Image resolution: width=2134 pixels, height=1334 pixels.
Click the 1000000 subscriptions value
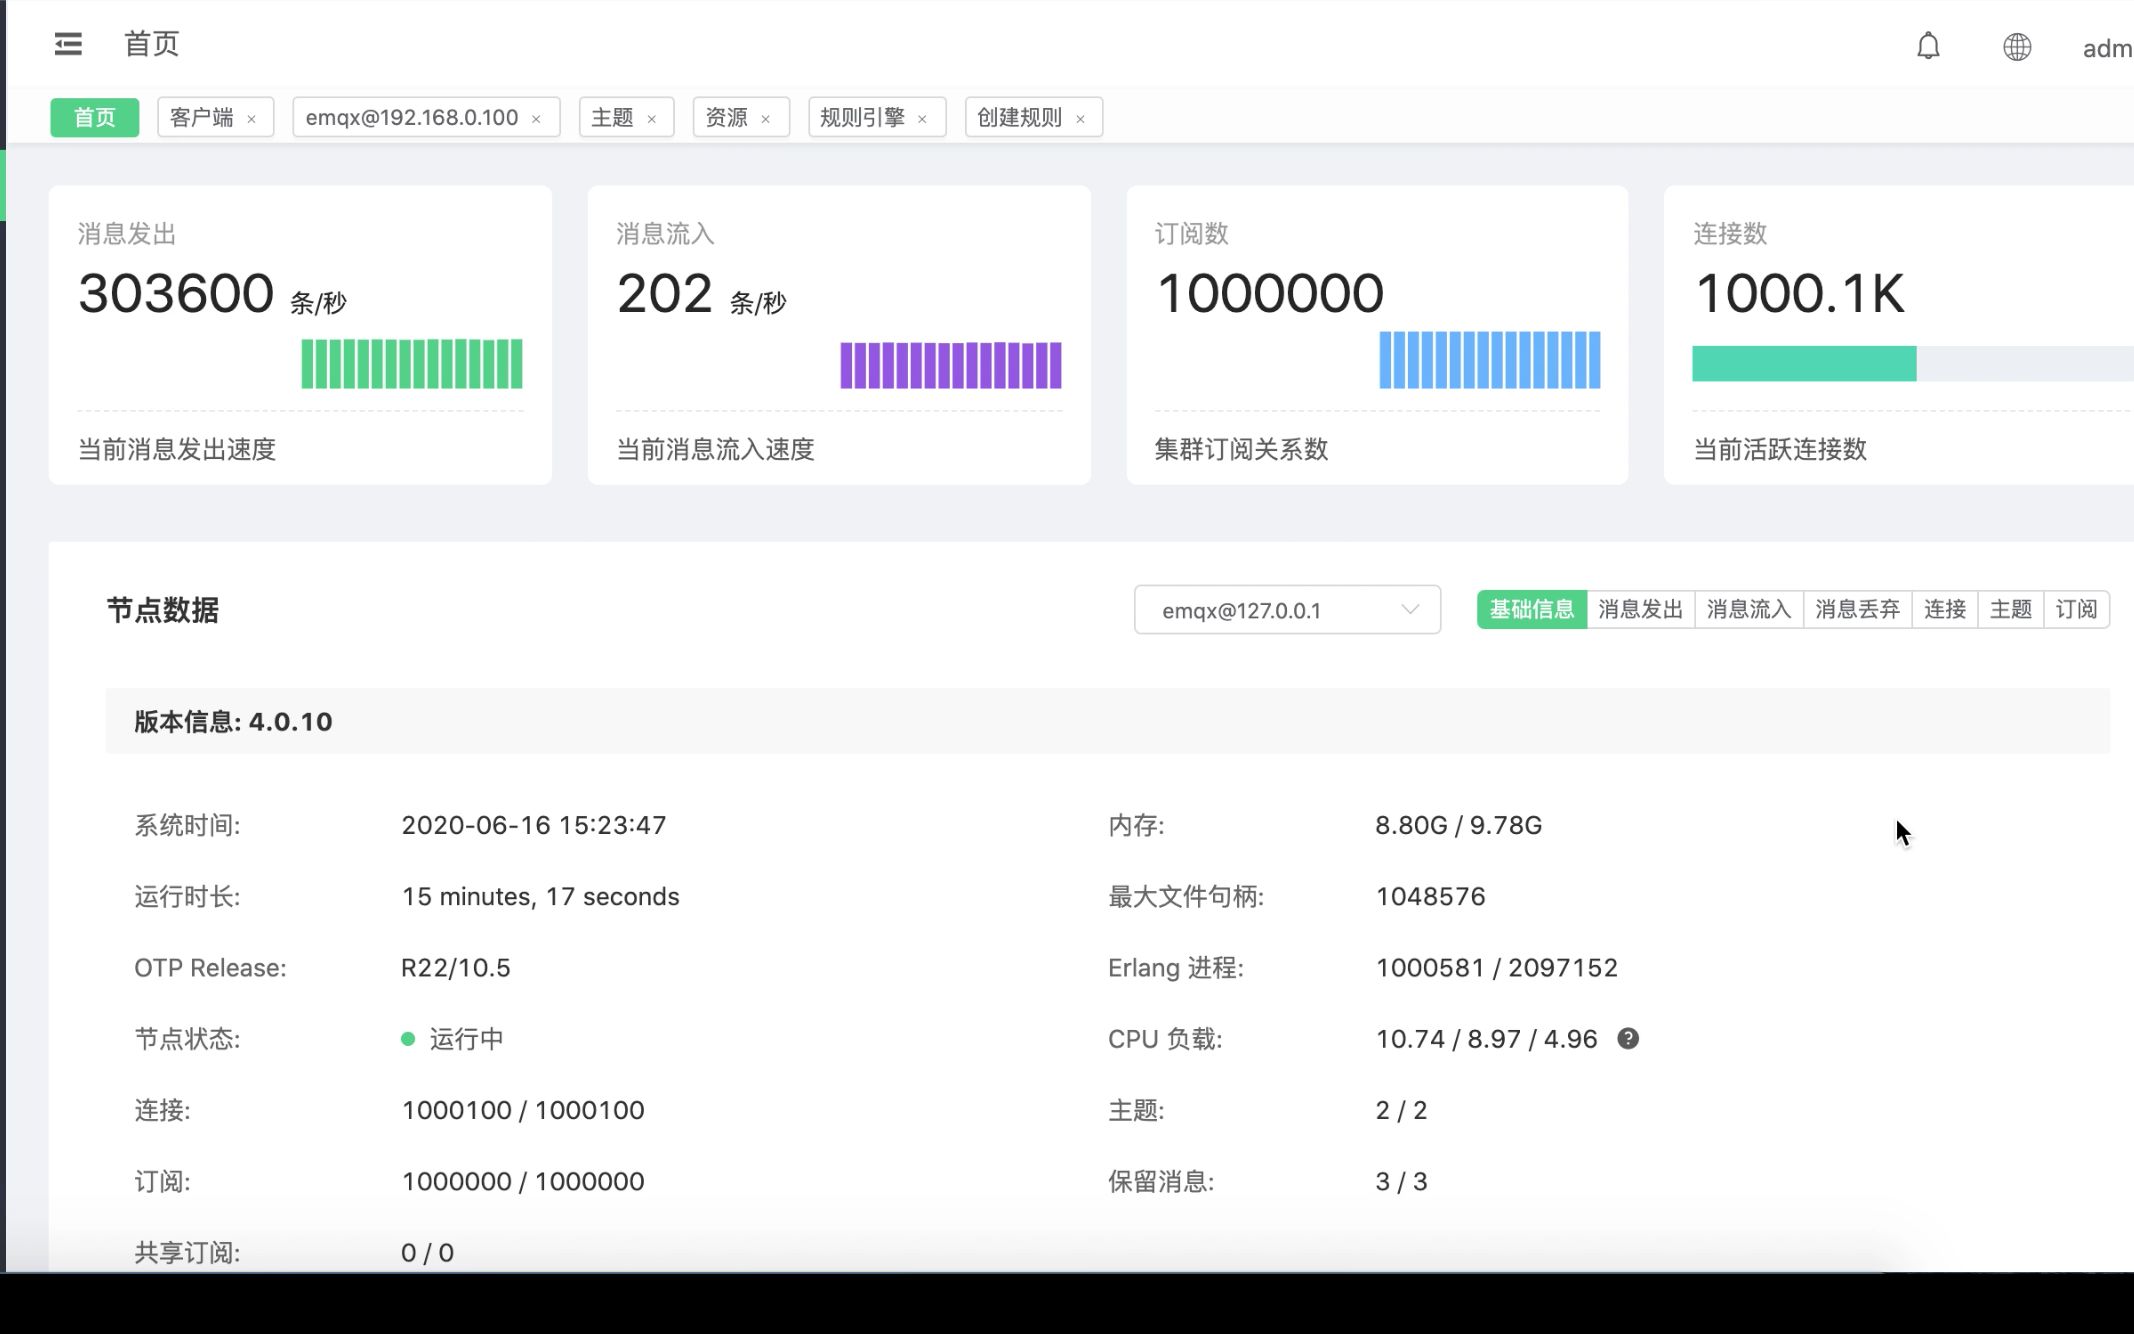1270,293
